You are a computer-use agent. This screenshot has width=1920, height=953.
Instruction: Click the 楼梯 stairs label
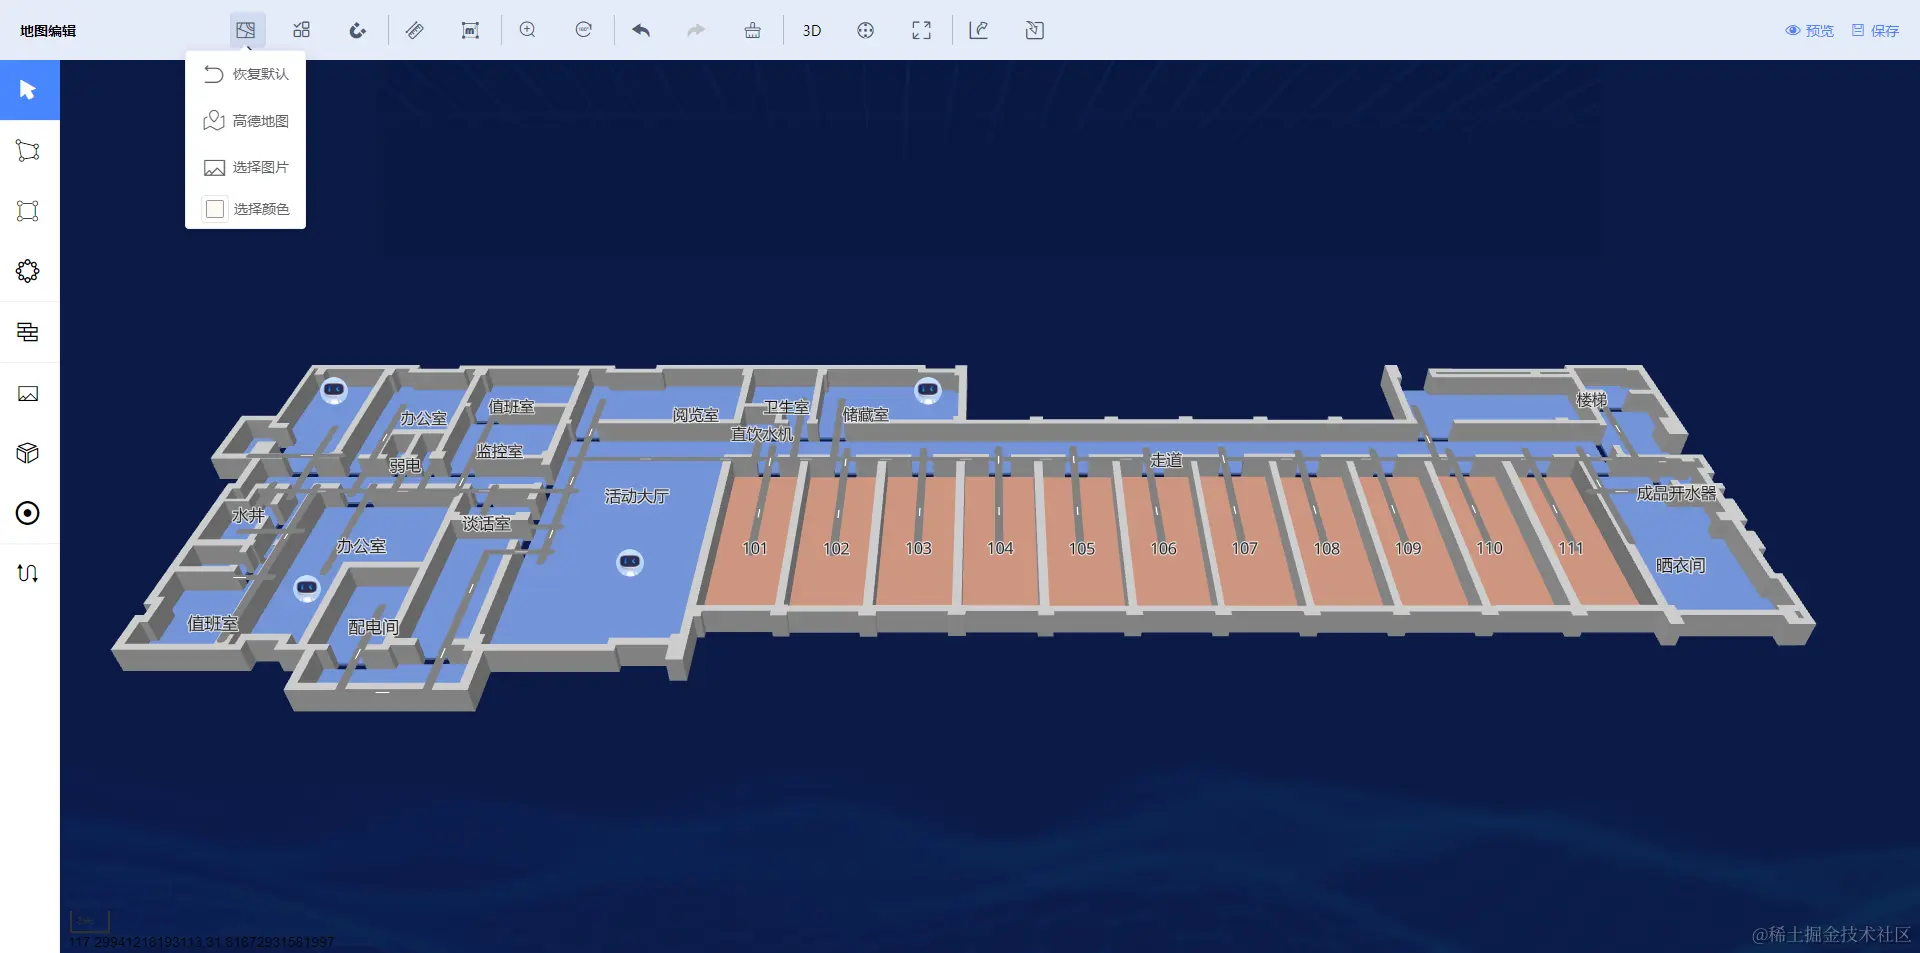click(1592, 400)
